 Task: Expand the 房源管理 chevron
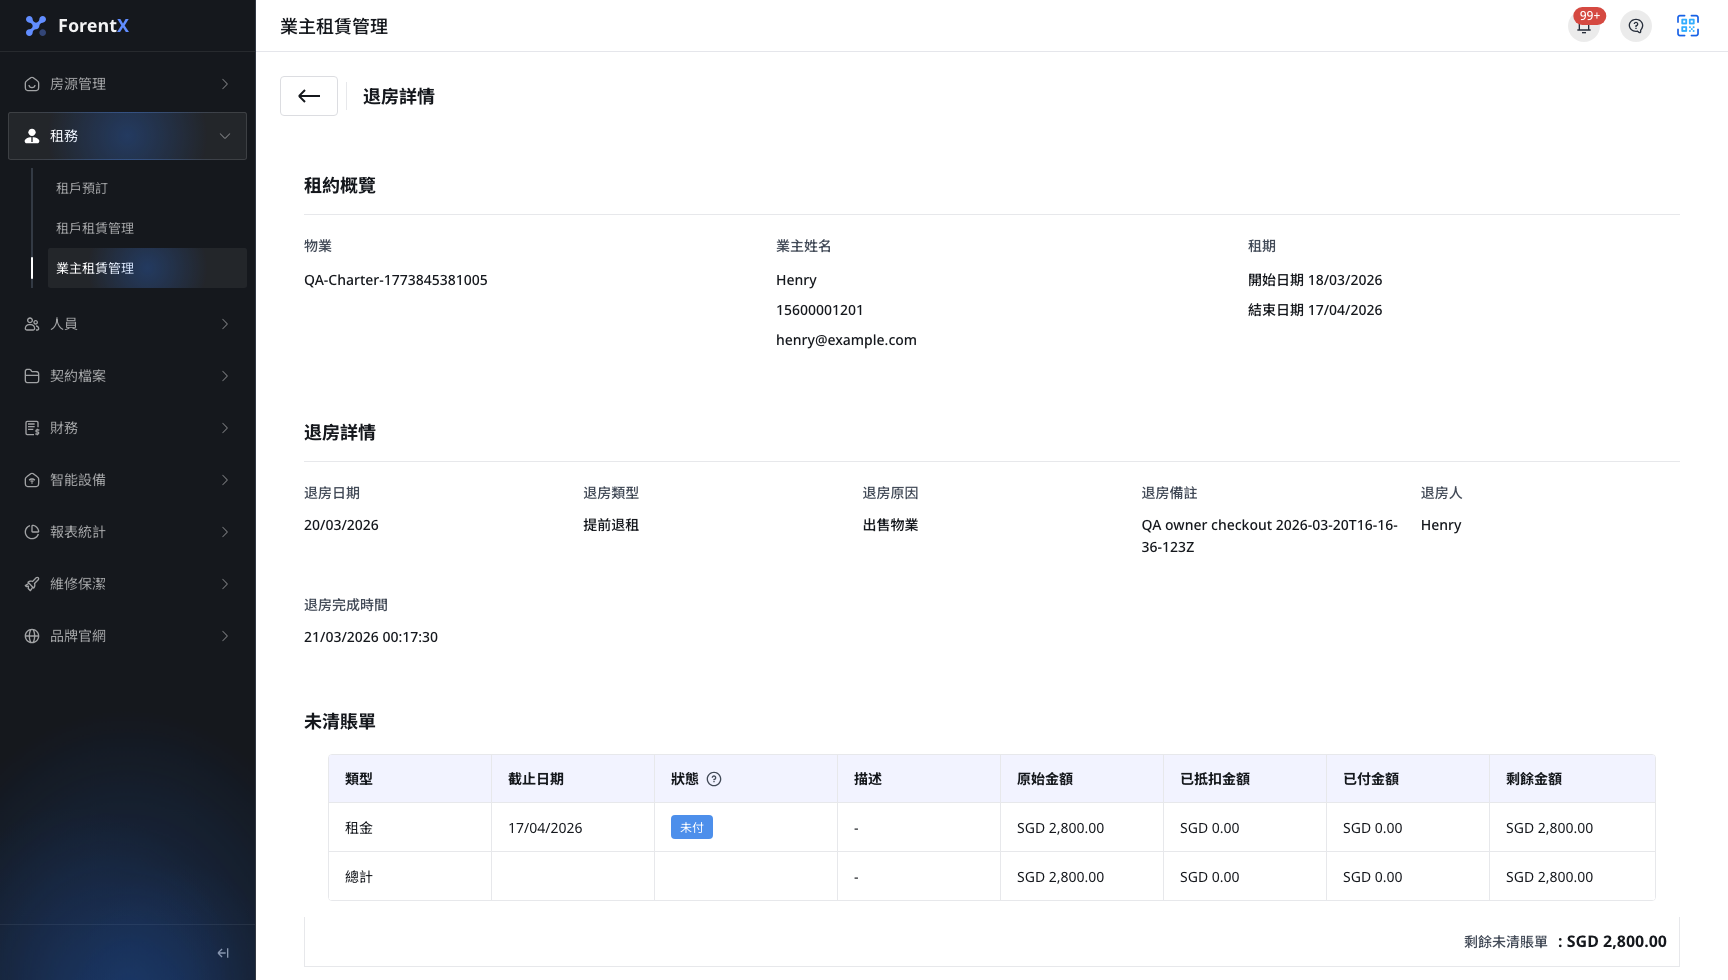[225, 84]
